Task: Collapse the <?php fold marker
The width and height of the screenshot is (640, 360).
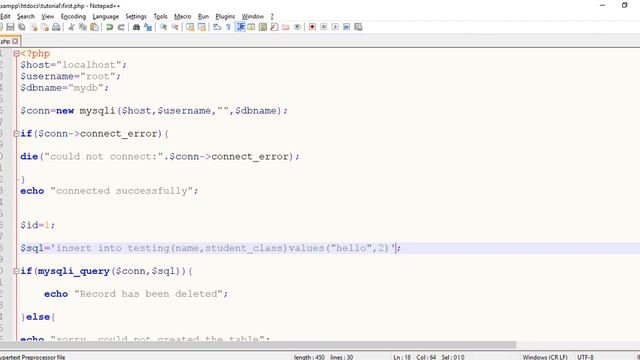Action: (x=16, y=53)
